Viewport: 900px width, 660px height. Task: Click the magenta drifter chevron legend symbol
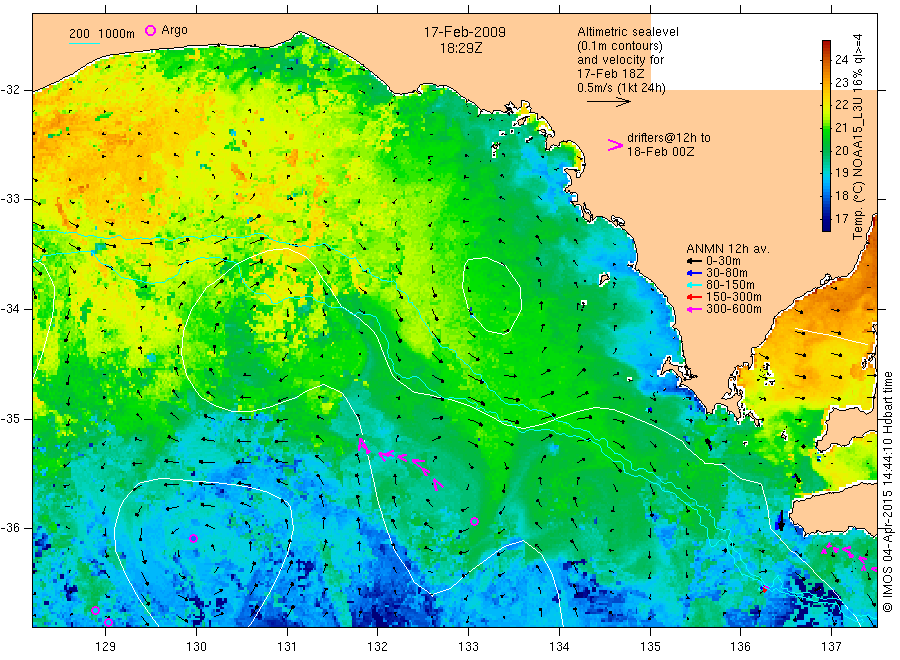tap(615, 145)
